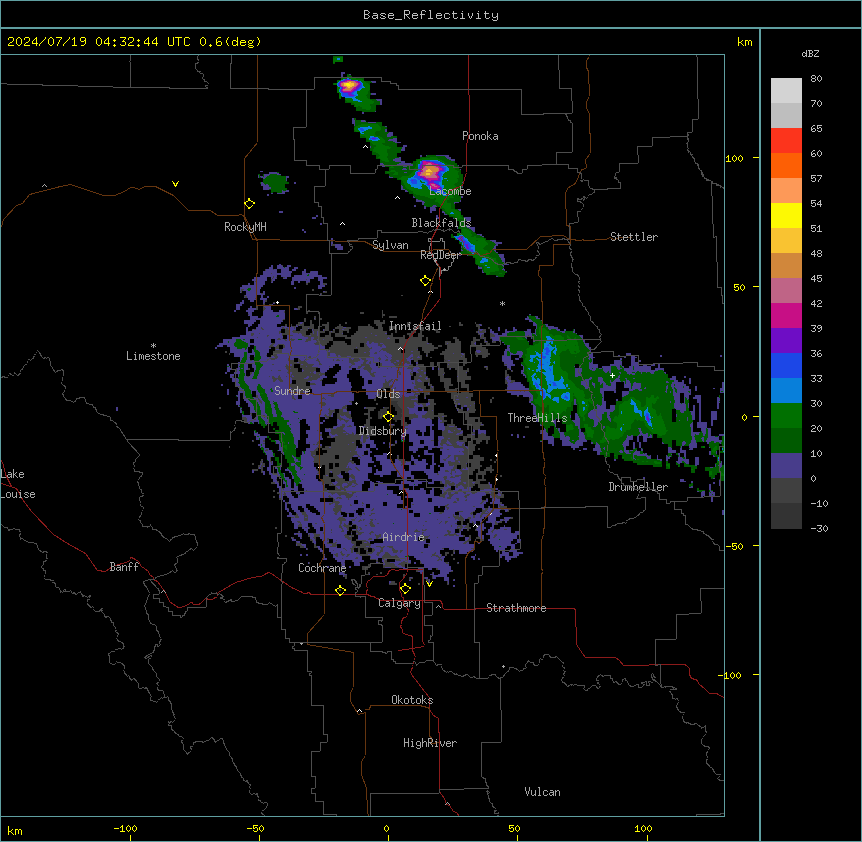Click the Sylvan label

point(390,245)
